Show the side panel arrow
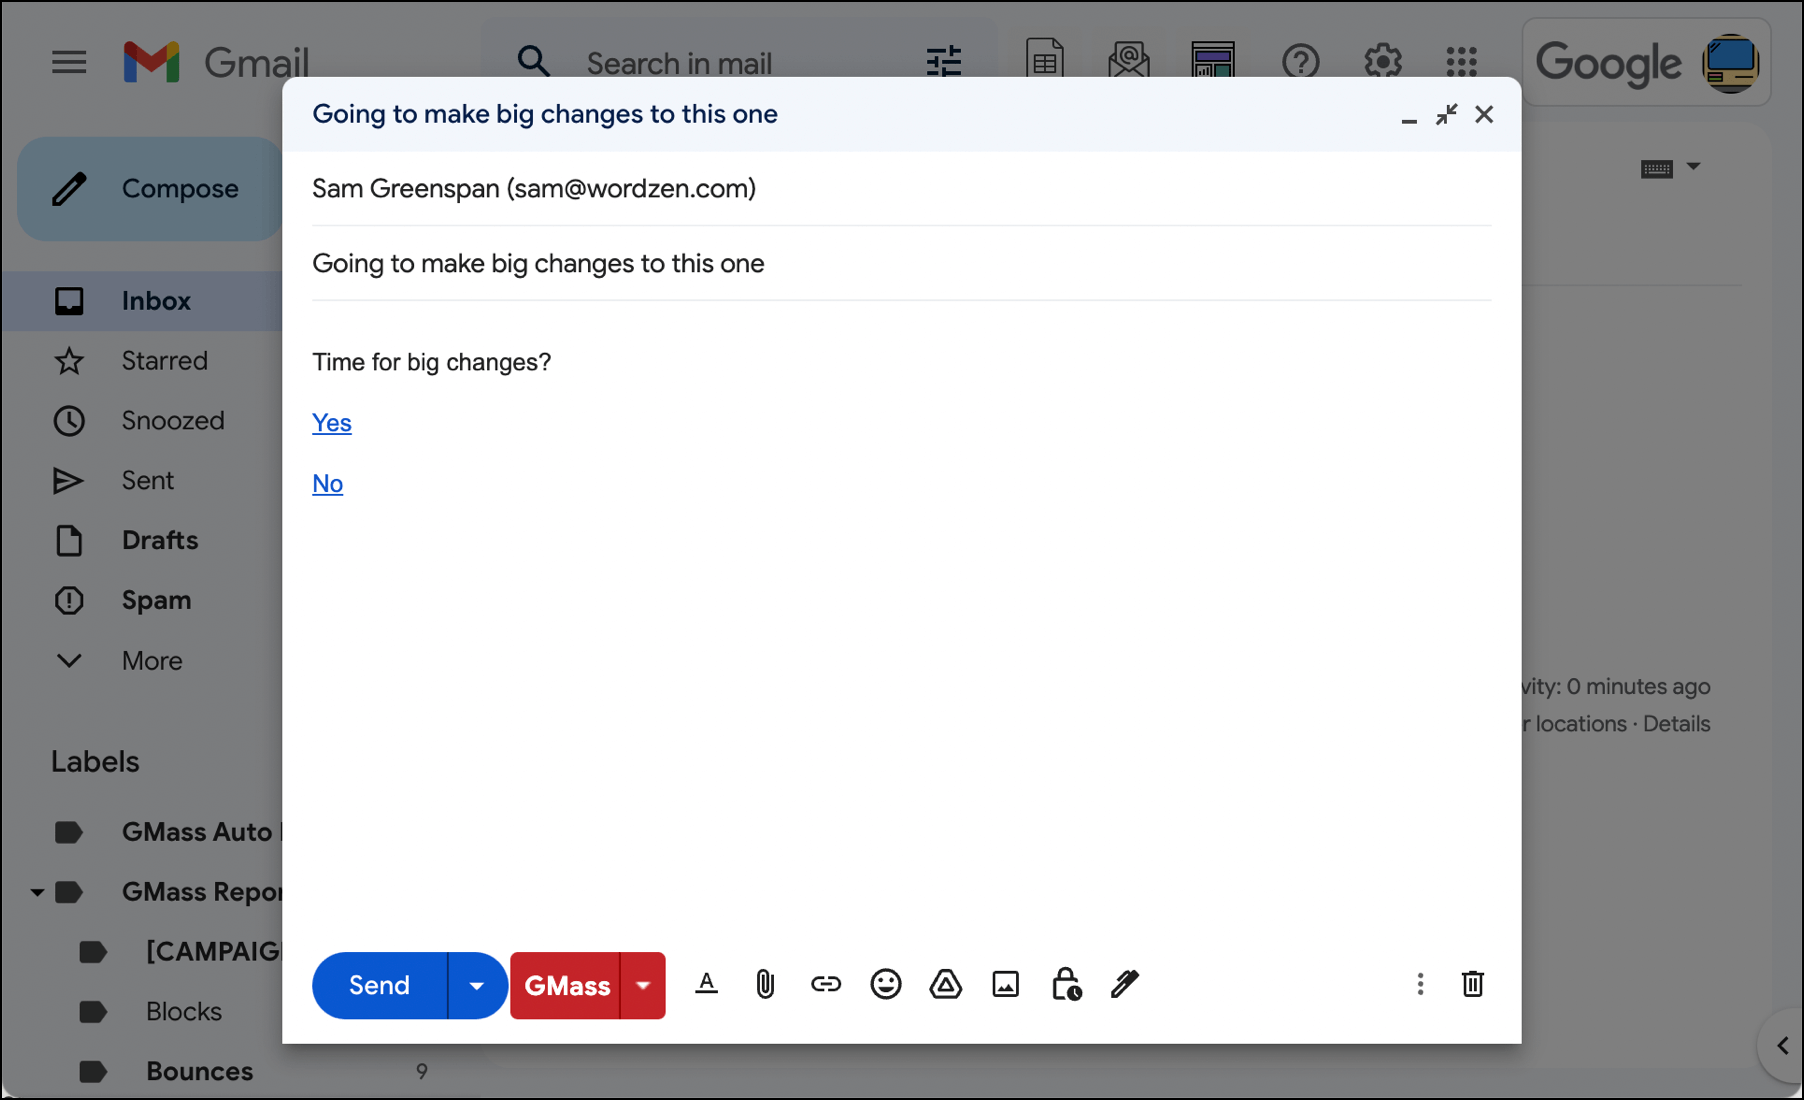 [1782, 1046]
